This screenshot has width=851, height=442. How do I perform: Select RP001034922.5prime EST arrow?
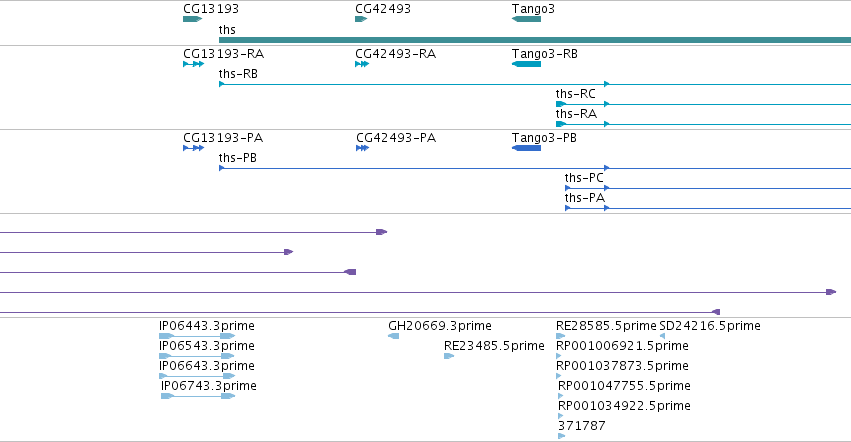[561, 416]
